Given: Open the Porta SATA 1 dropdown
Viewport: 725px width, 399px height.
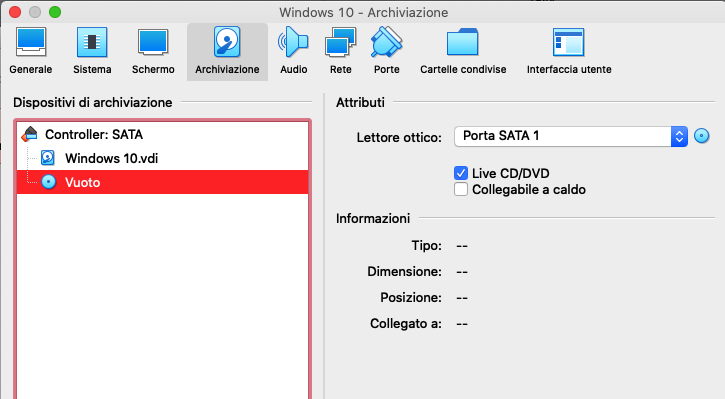Looking at the screenshot, I should (571, 136).
